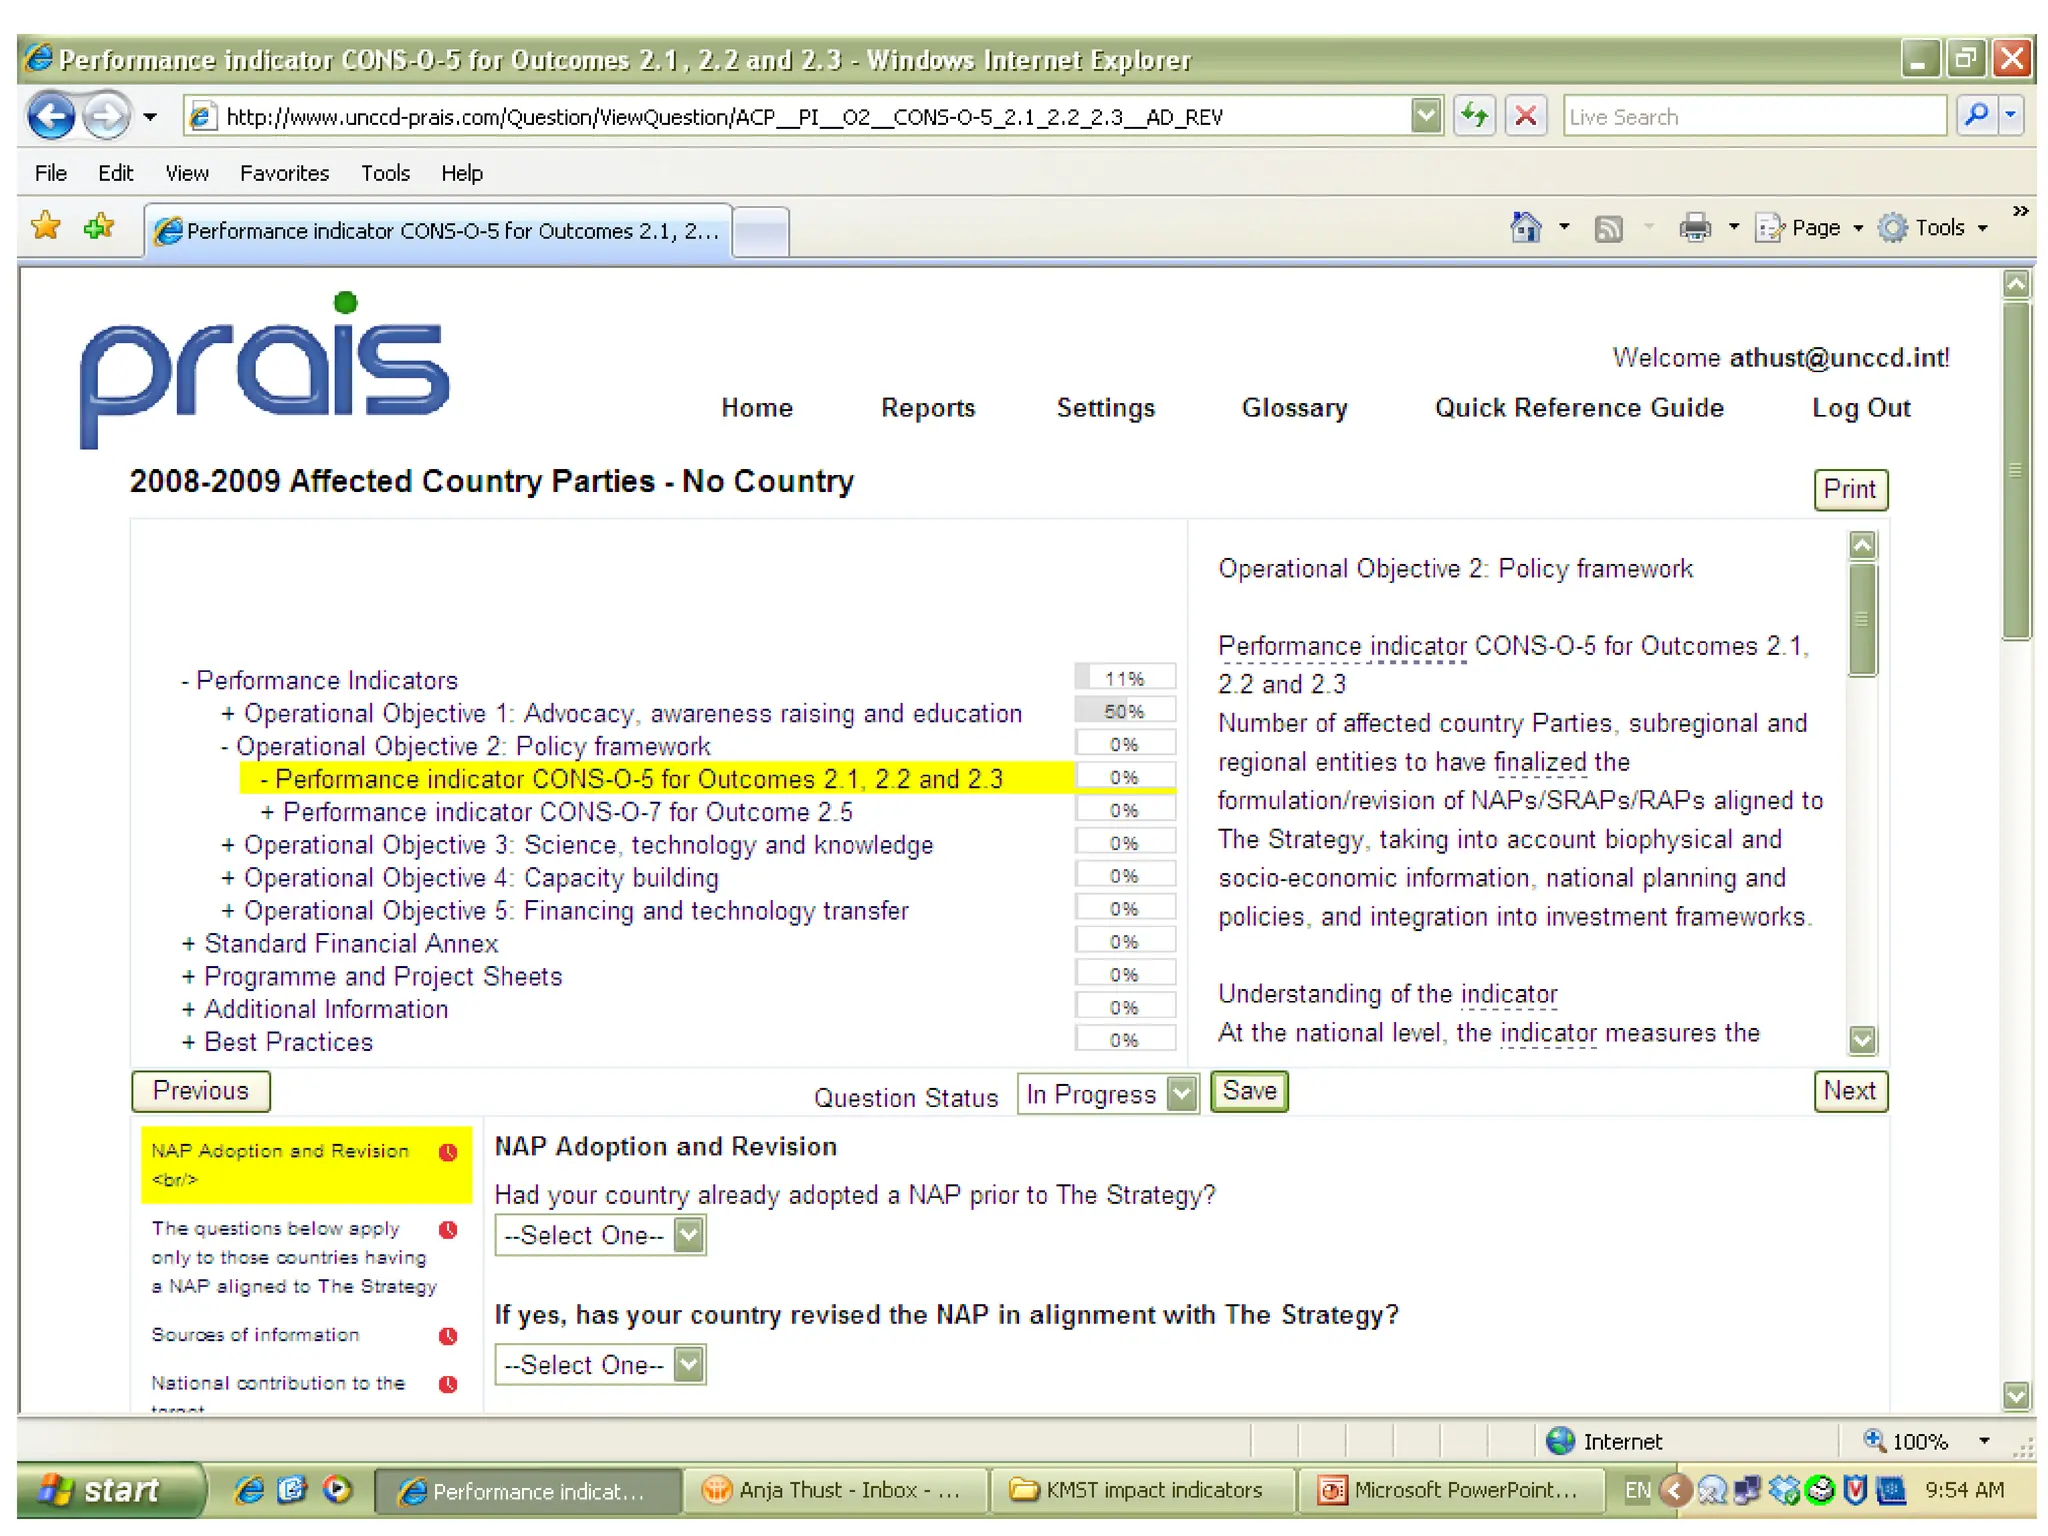Open Reports in the prais navigation

tap(927, 408)
